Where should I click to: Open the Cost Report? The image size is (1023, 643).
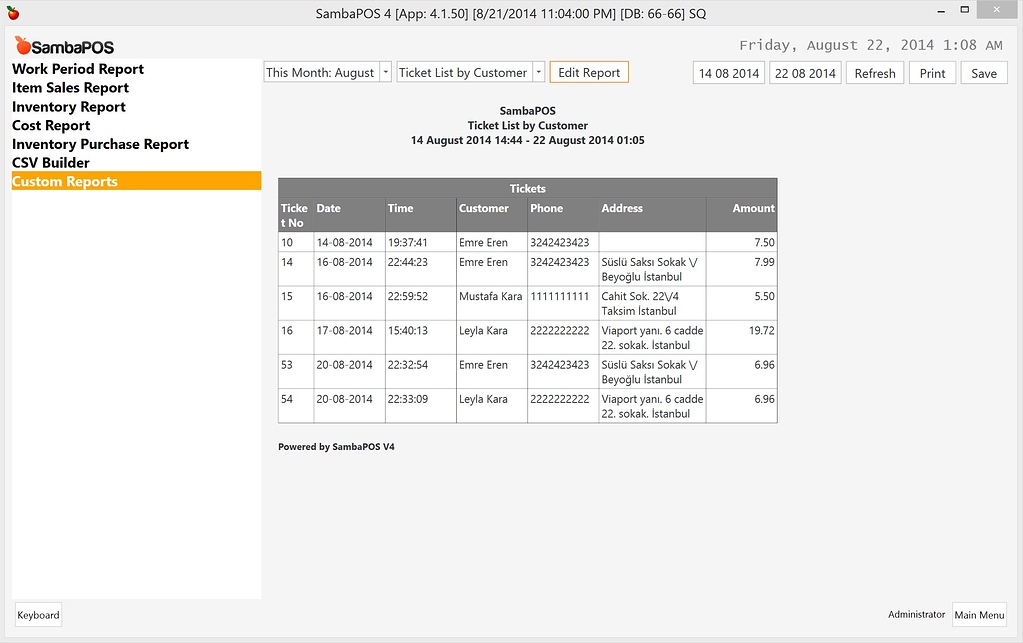(x=50, y=125)
